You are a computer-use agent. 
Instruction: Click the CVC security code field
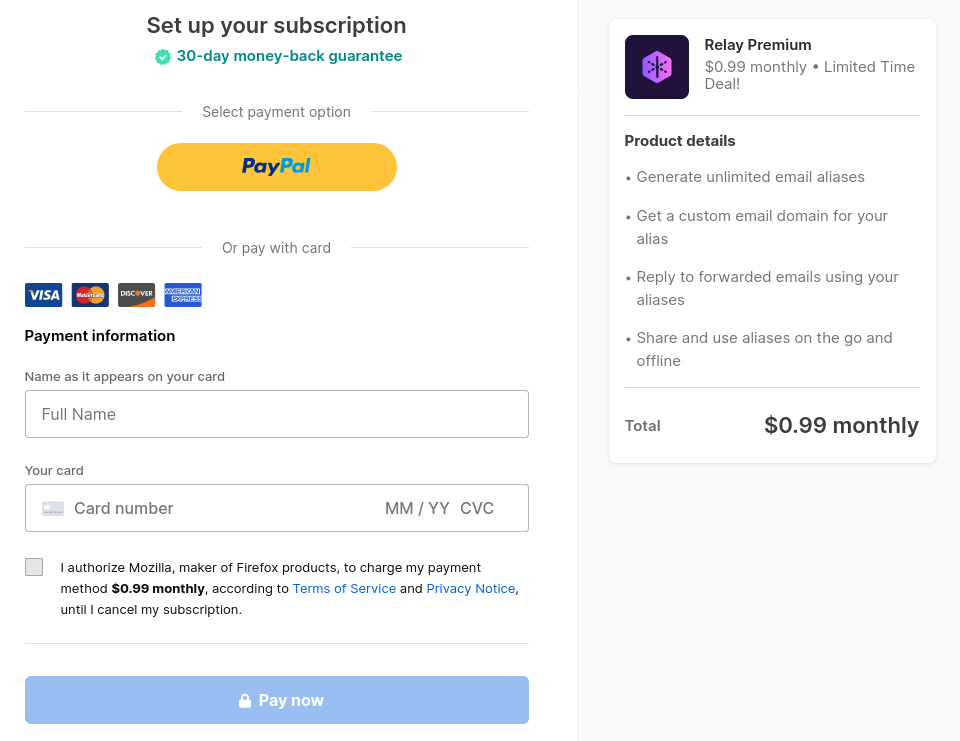[x=477, y=508]
